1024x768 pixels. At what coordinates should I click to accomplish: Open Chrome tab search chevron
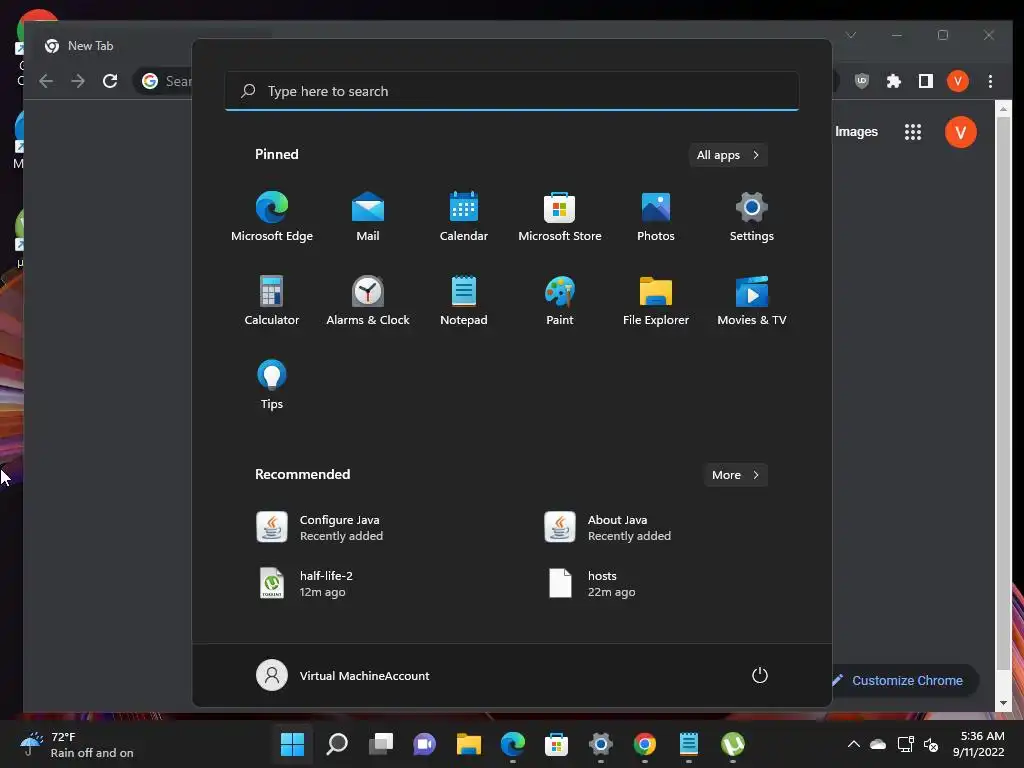(x=851, y=35)
